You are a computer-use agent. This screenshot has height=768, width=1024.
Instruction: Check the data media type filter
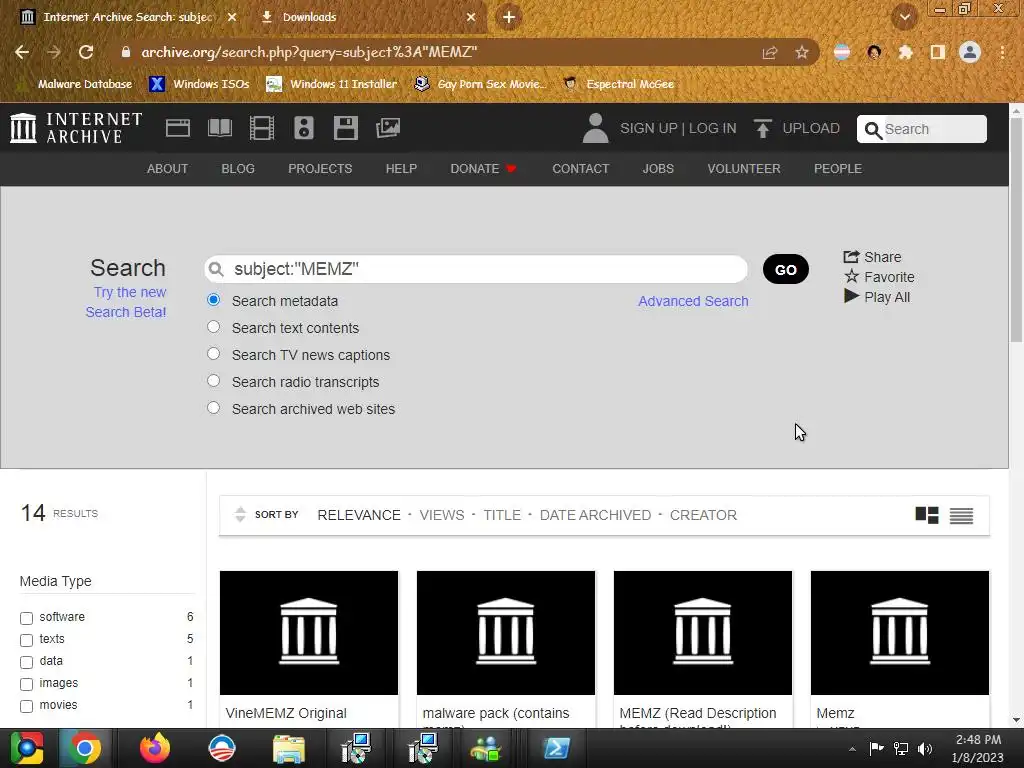26,662
